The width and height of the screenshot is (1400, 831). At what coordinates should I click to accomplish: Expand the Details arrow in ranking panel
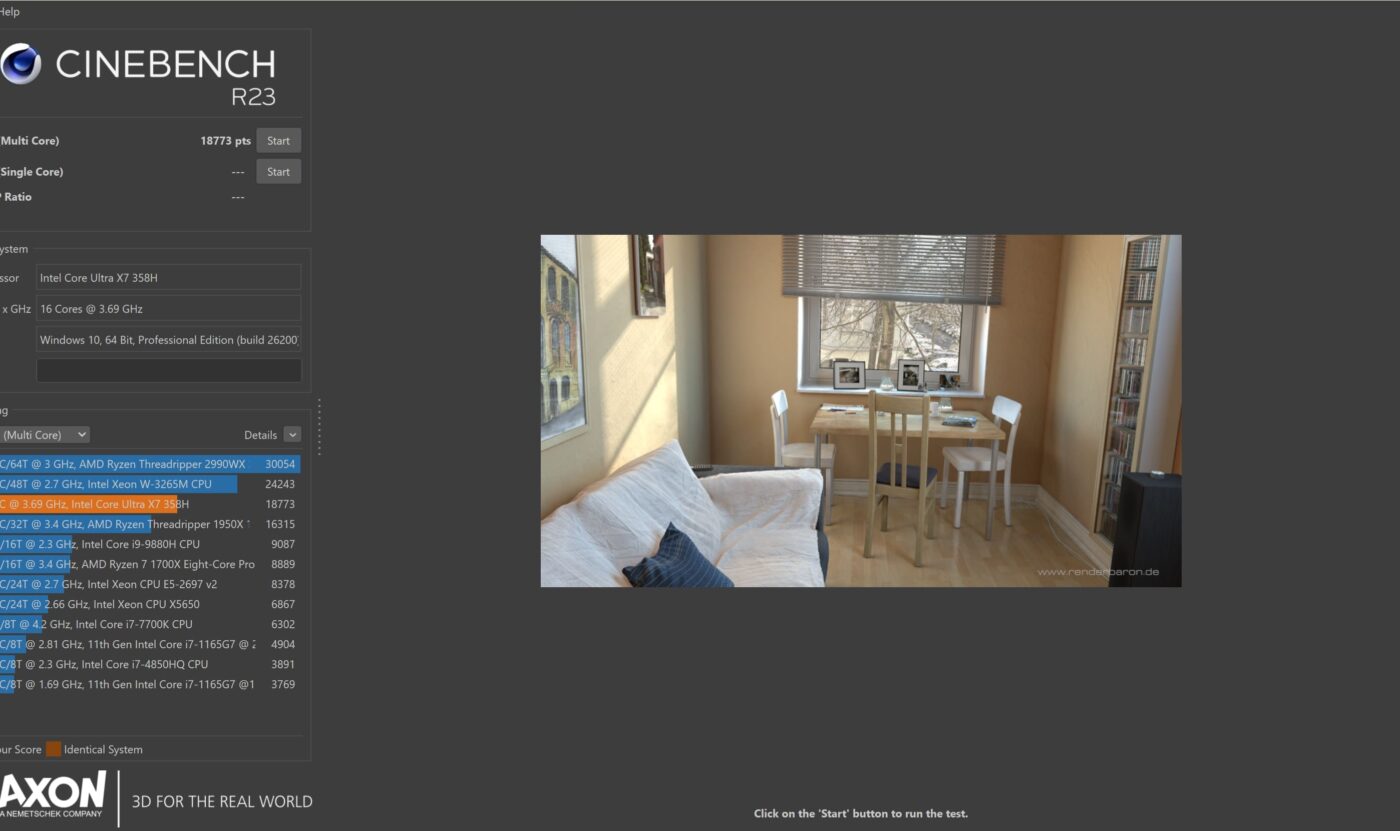[x=292, y=435]
